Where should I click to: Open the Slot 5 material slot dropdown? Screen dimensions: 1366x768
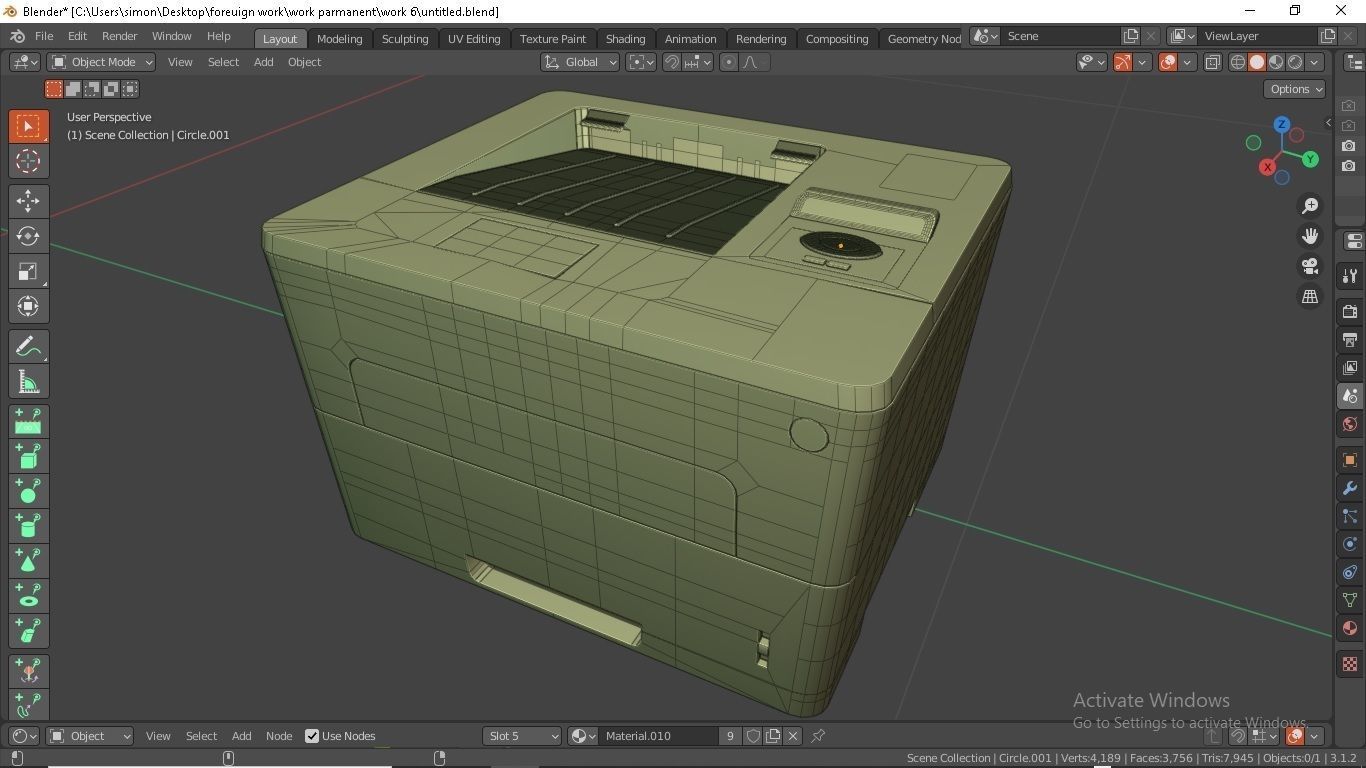click(x=522, y=736)
